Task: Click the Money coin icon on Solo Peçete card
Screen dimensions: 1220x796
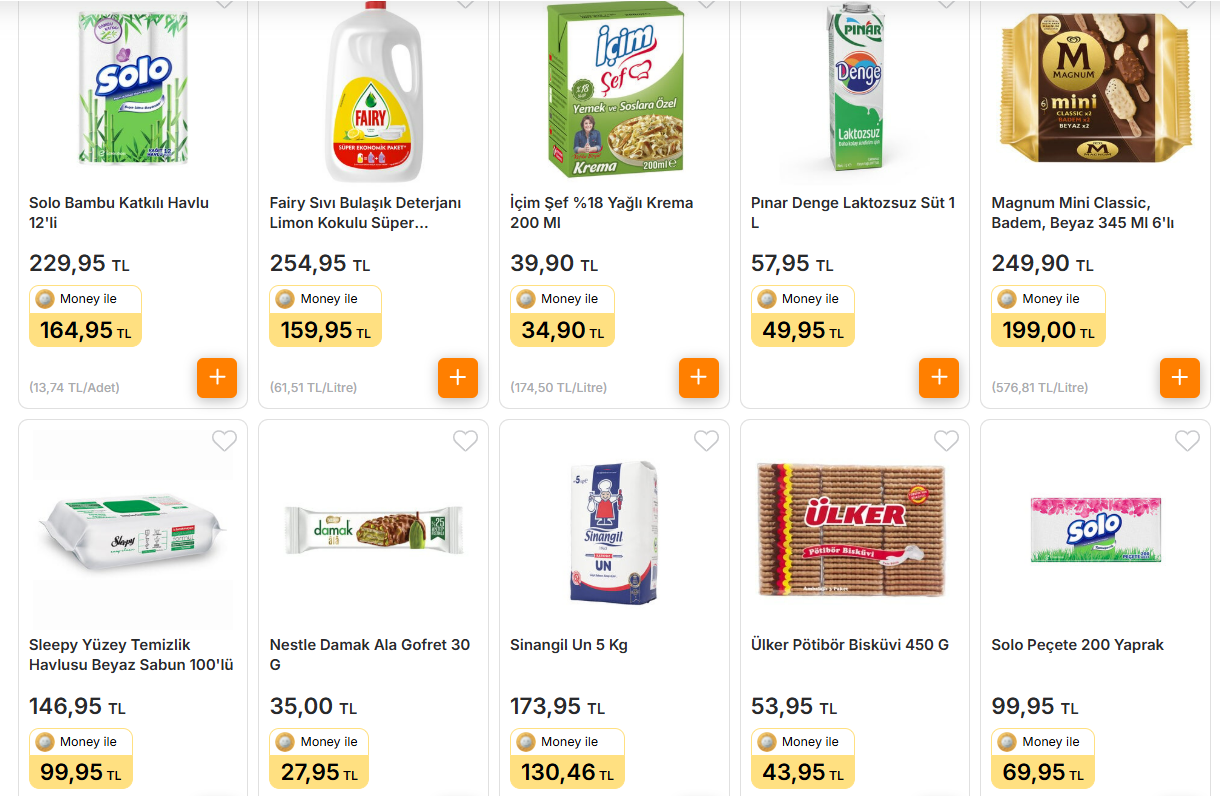Action: [1005, 742]
